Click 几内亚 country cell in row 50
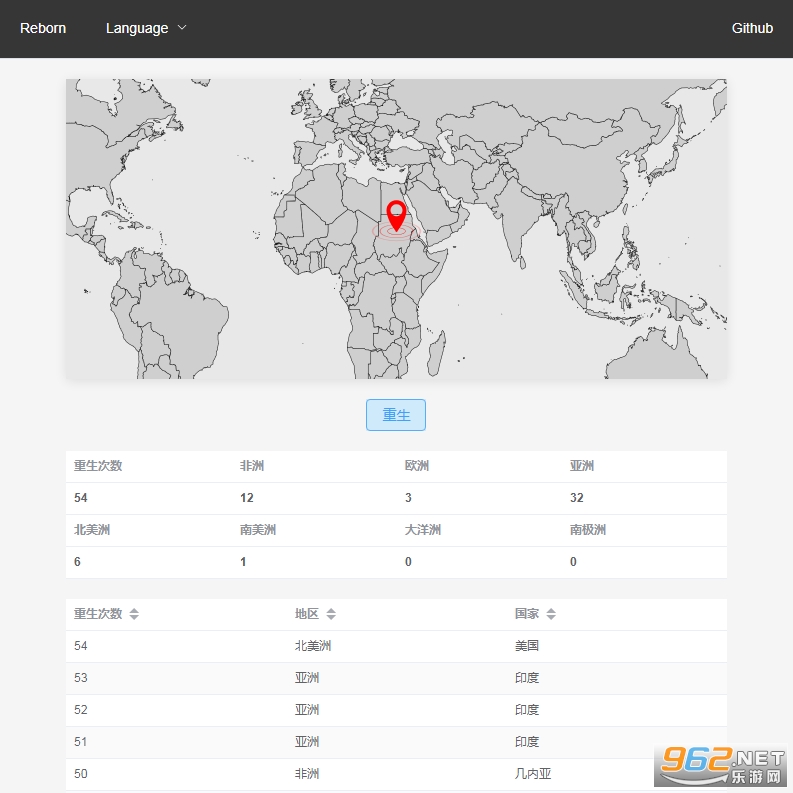Screen dimensions: 793x793 (x=533, y=774)
